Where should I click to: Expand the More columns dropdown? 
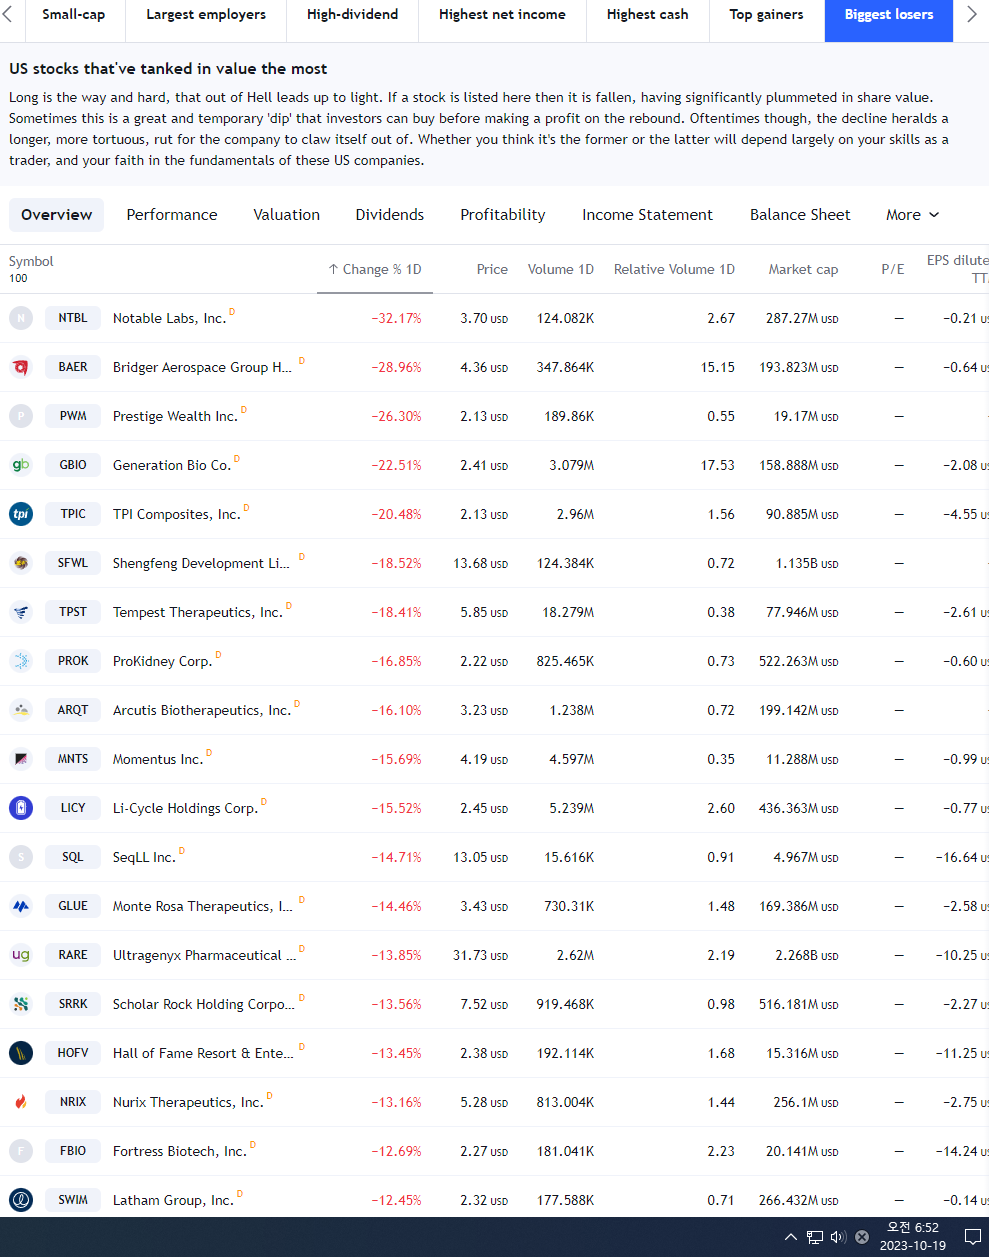[x=913, y=215]
